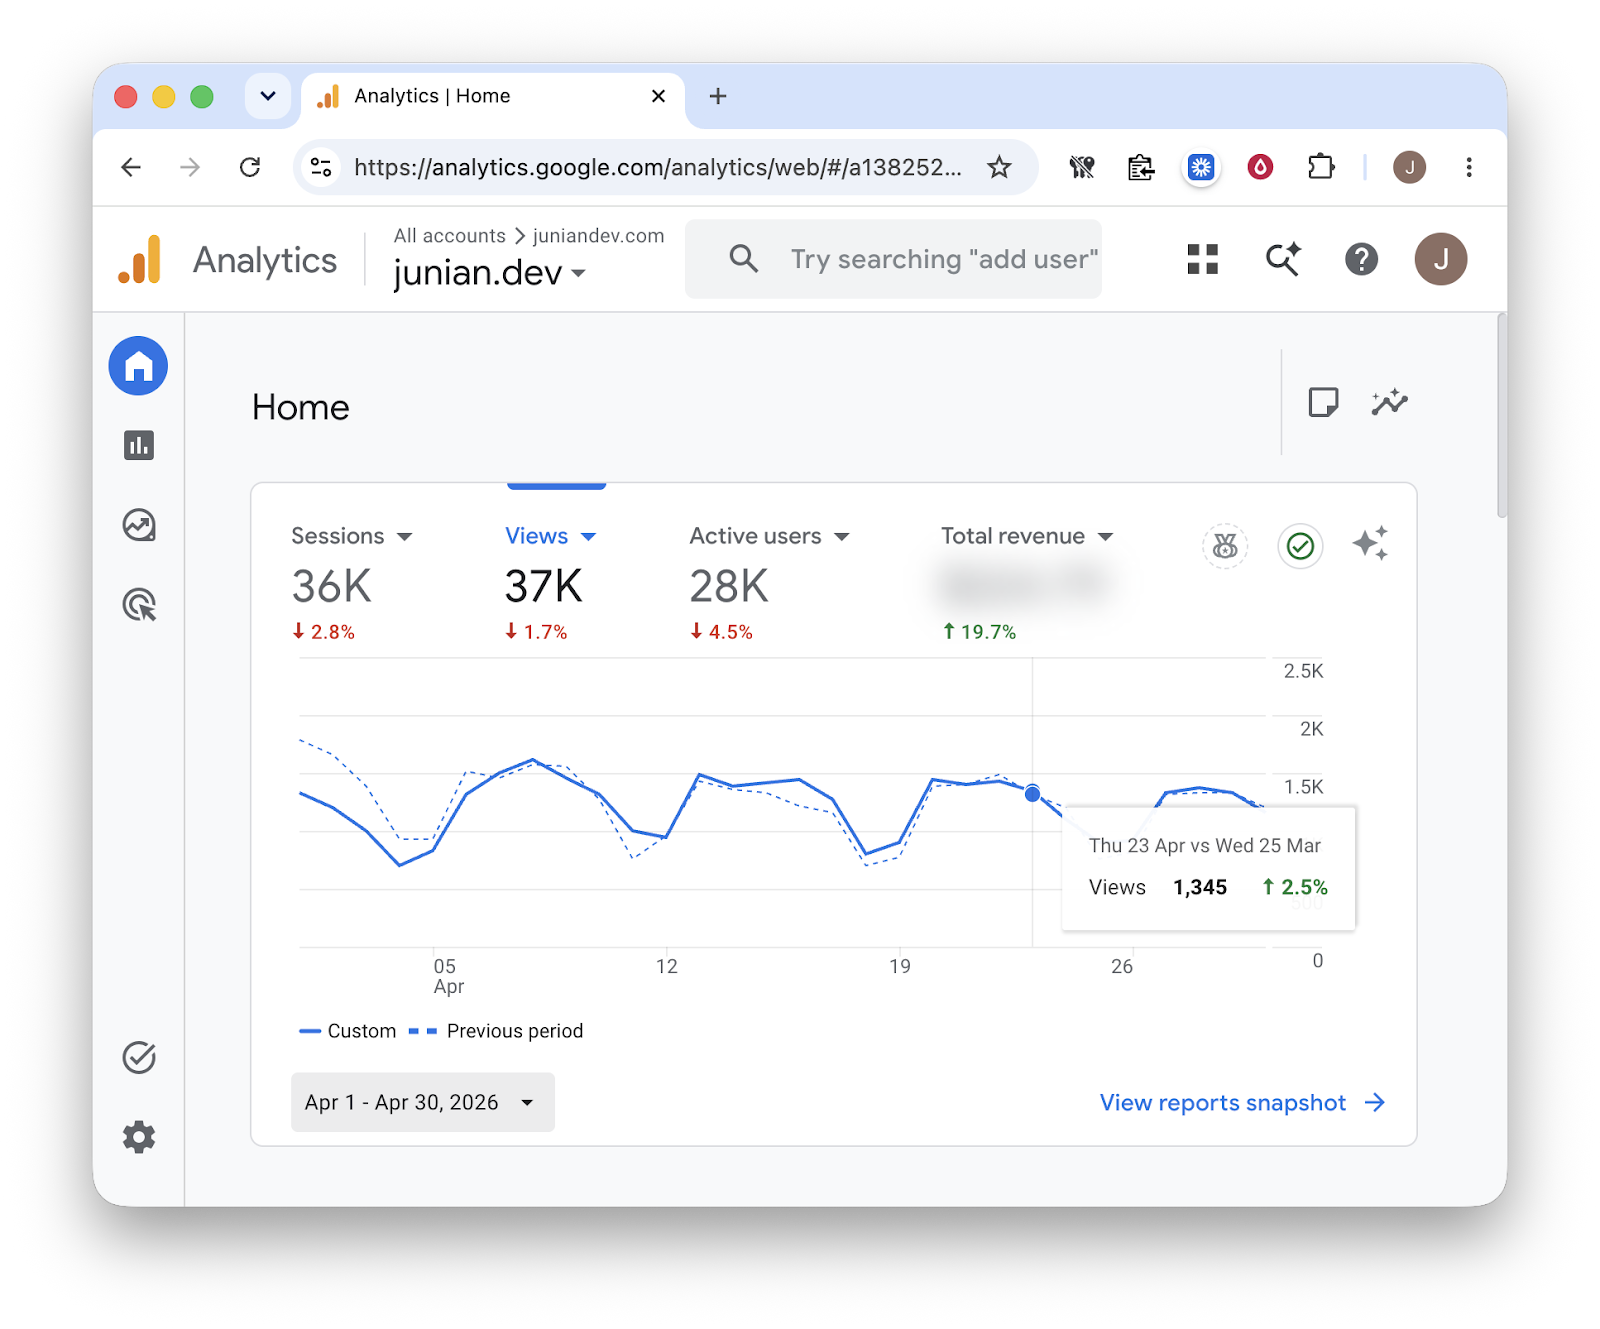
Task: Open Reports bar chart icon in sidebar
Action: coord(139,445)
